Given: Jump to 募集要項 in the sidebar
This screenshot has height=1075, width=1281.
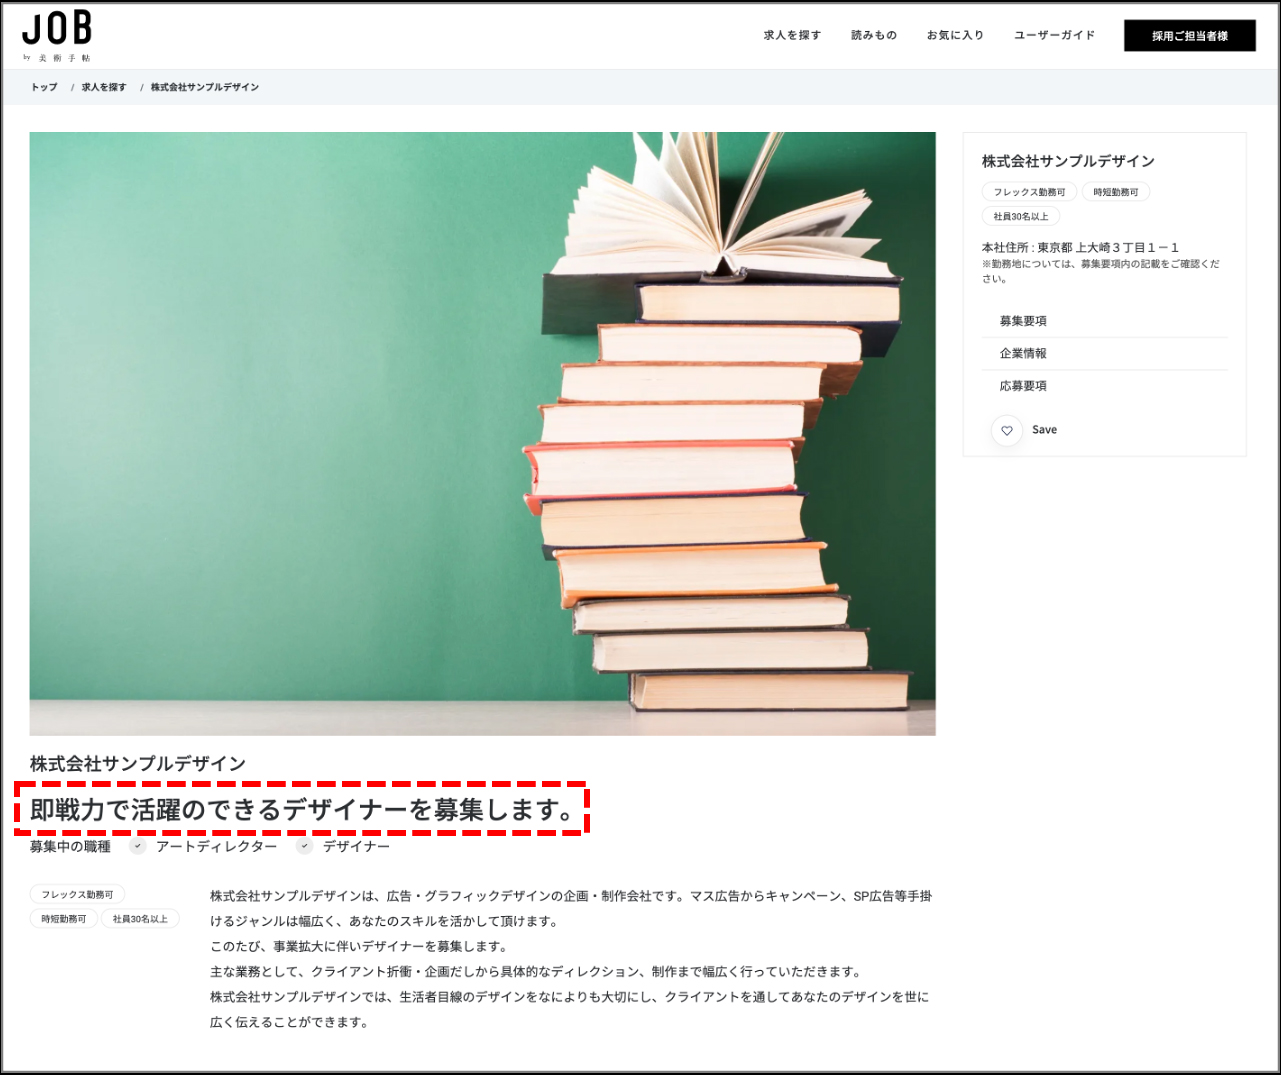Looking at the screenshot, I should (x=1023, y=321).
